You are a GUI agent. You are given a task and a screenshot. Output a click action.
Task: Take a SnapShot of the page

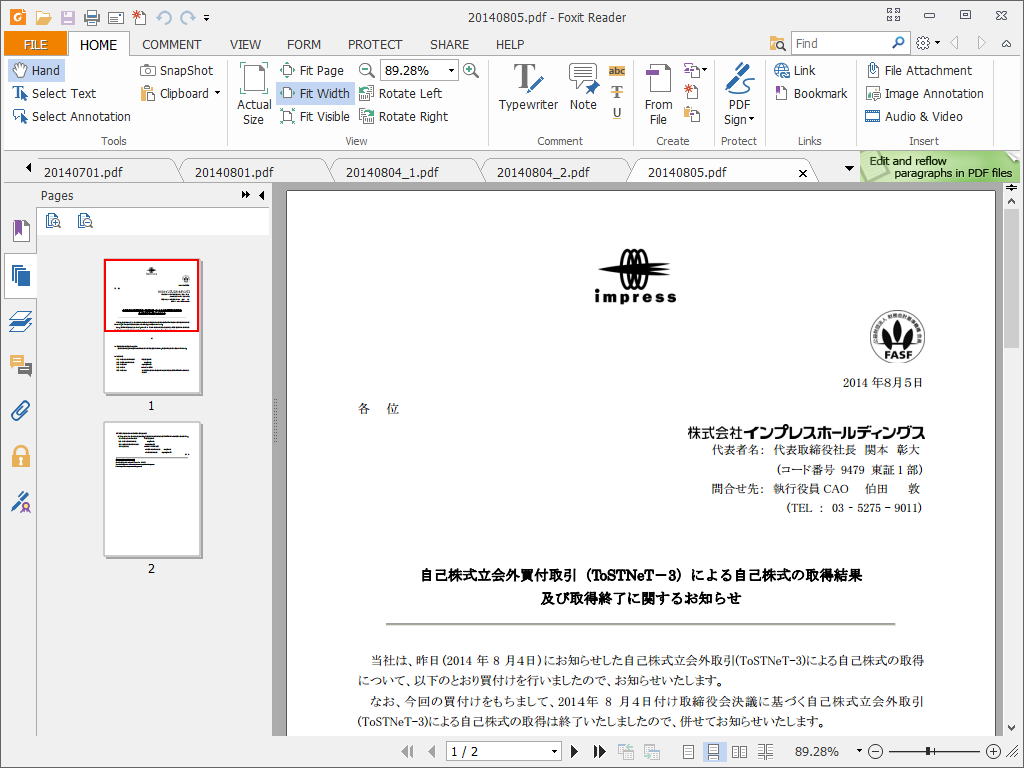pos(176,71)
